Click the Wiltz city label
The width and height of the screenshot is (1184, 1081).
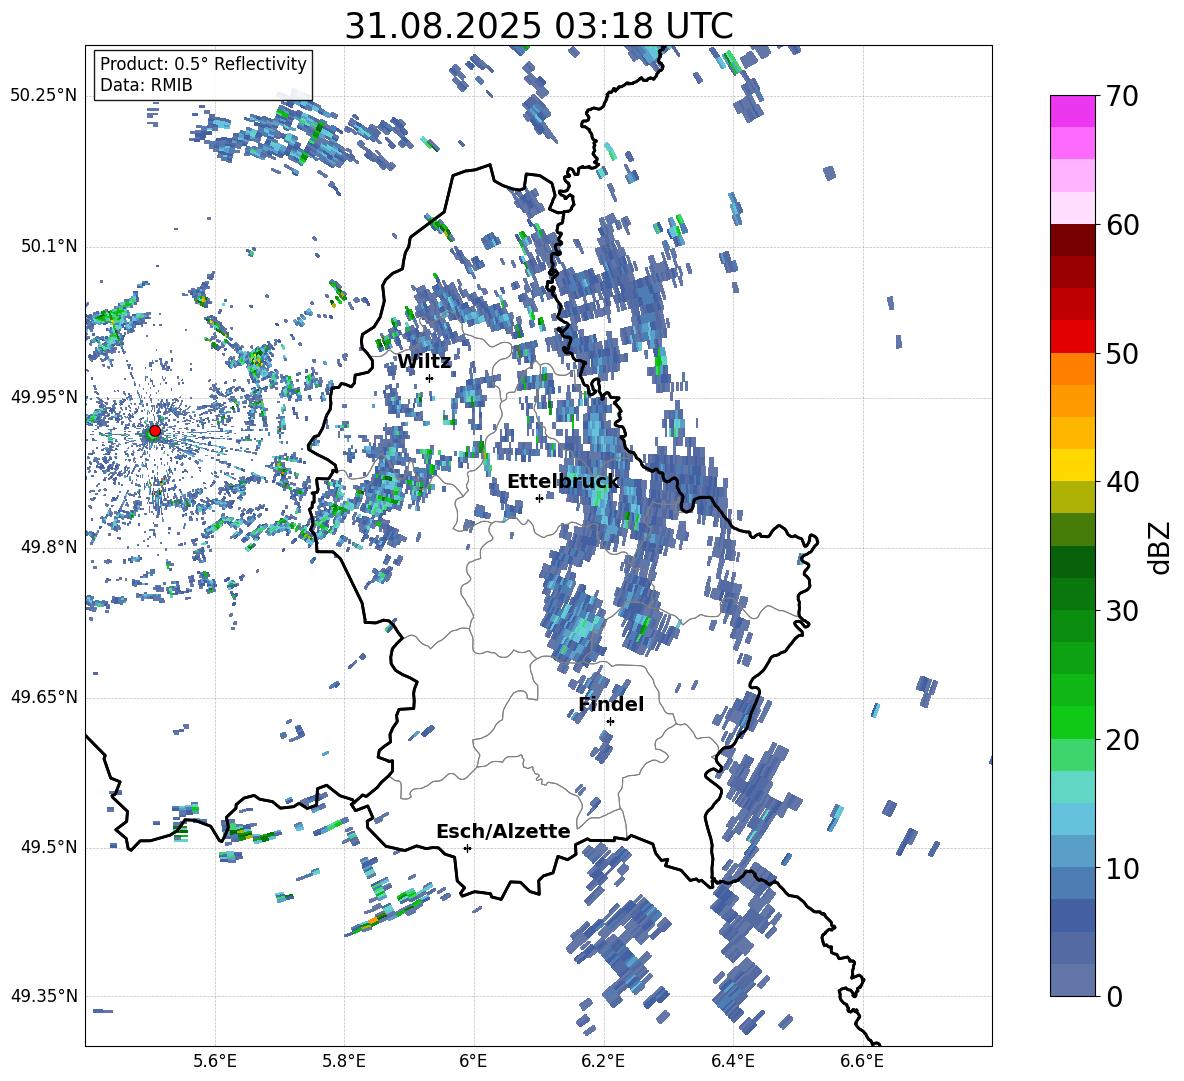click(x=424, y=362)
